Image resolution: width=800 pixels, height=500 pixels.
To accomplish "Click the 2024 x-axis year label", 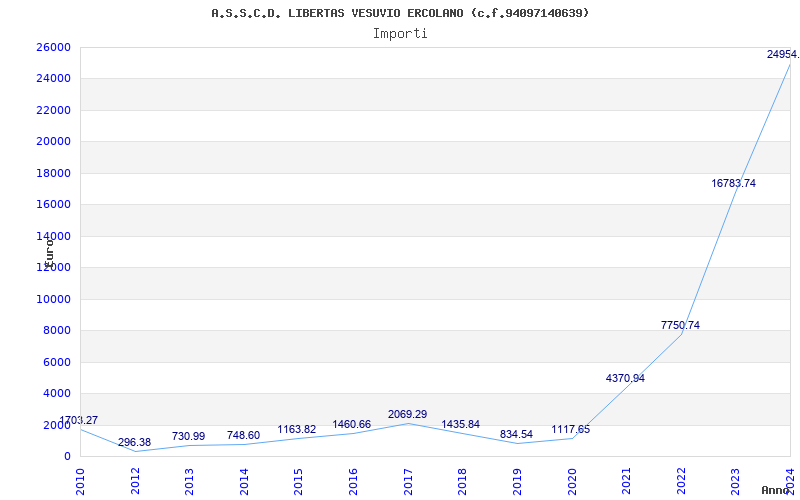I will pos(790,481).
